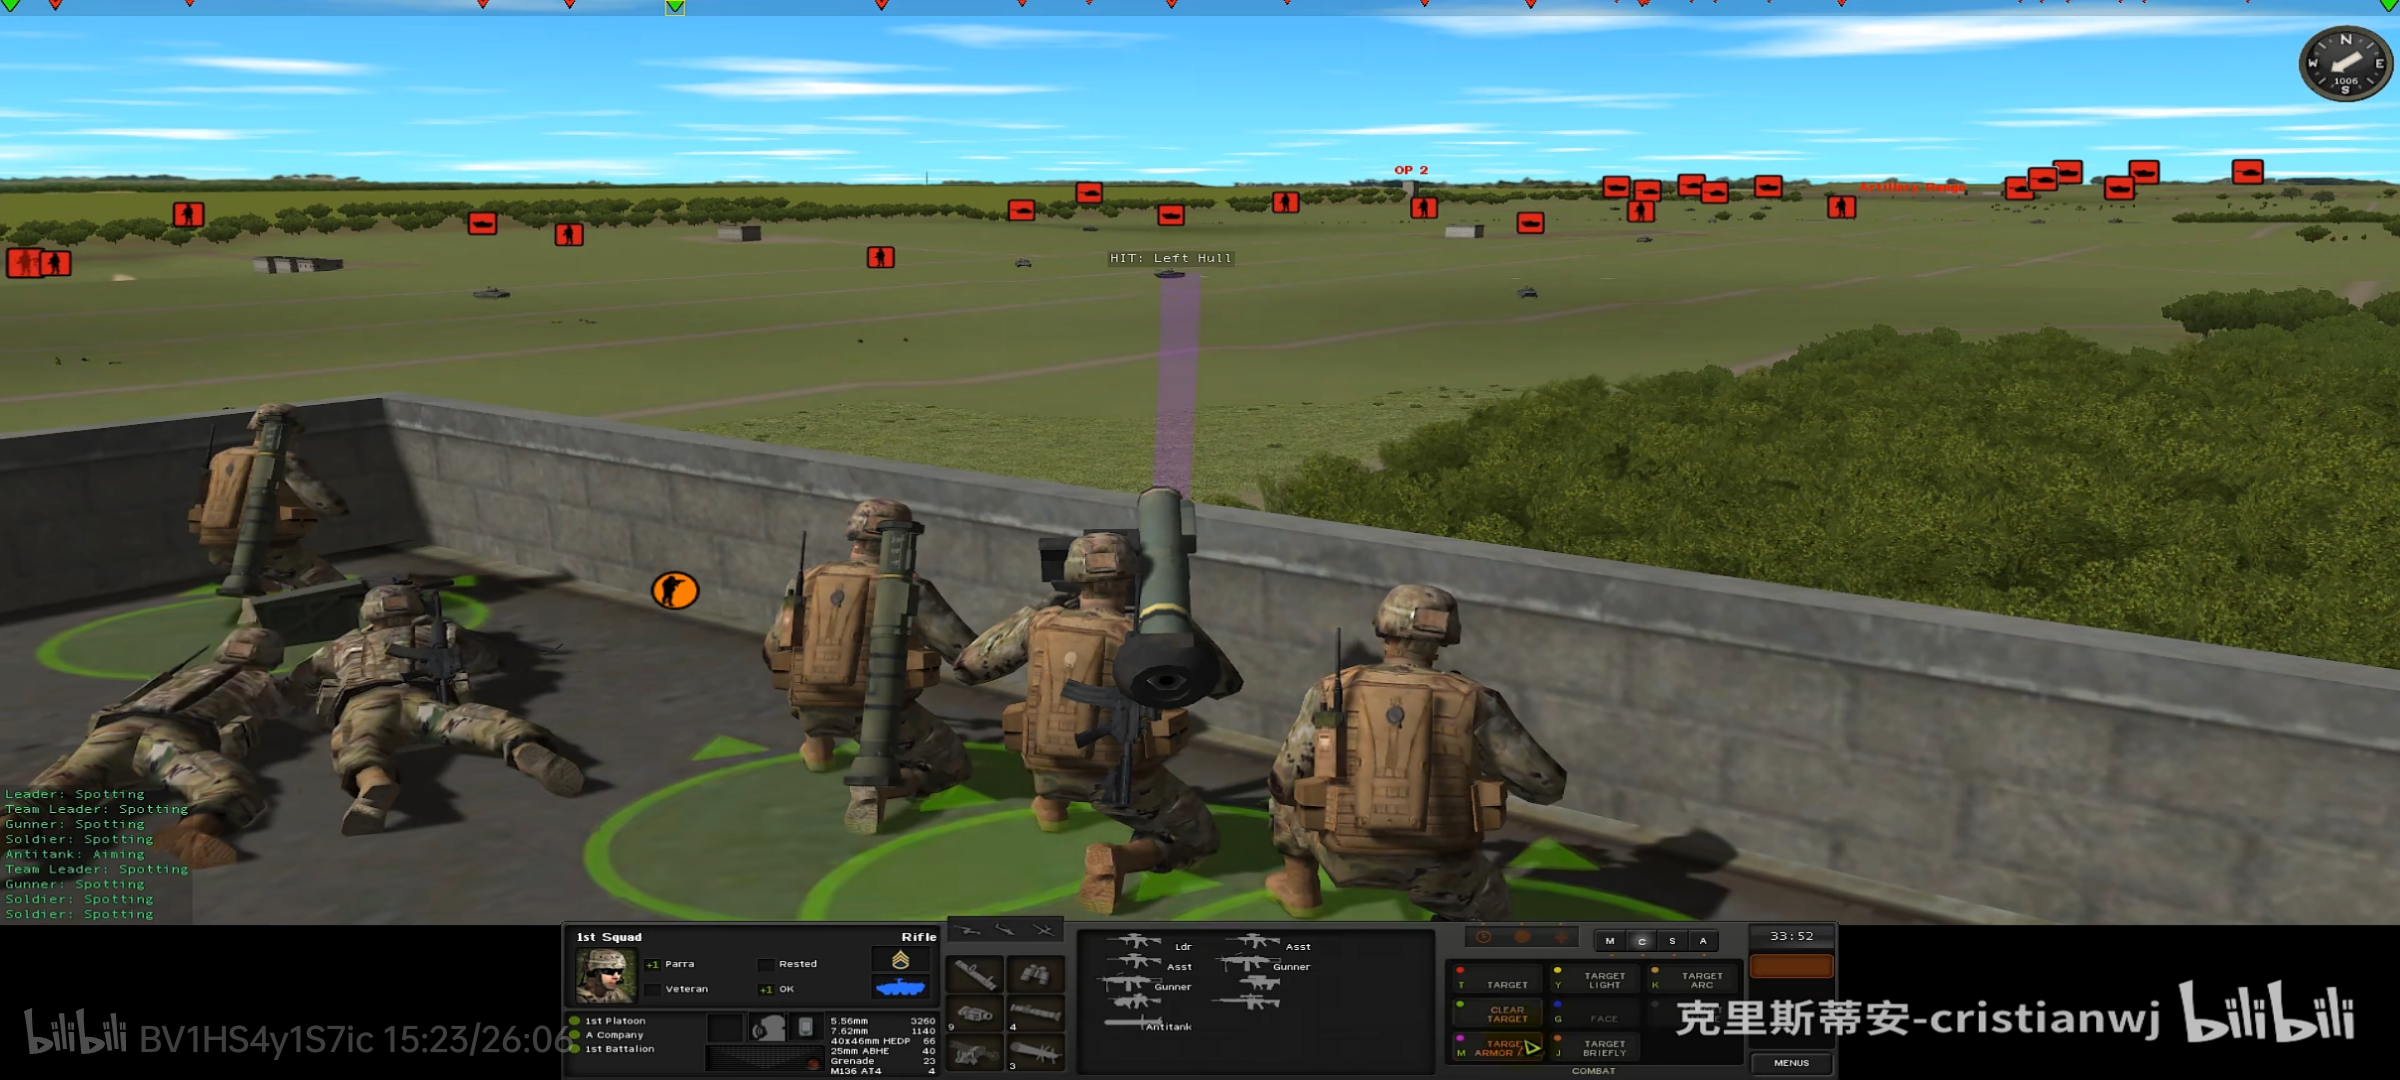Click the 40x46mm HEDP ammo row
Screen dimensions: 2400x1080
point(882,1041)
